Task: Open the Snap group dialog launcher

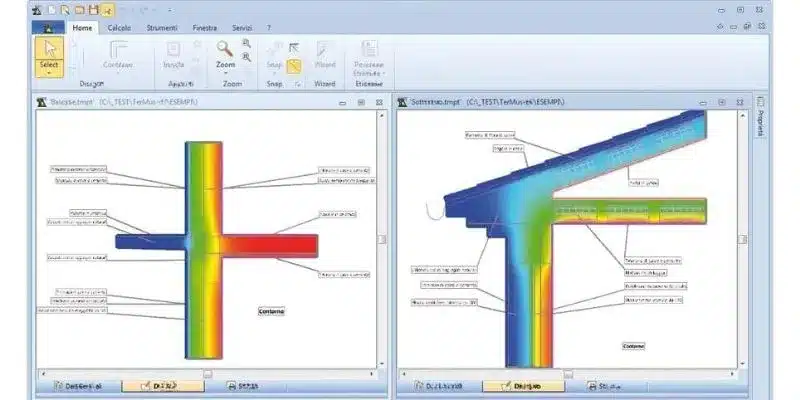Action: point(298,84)
